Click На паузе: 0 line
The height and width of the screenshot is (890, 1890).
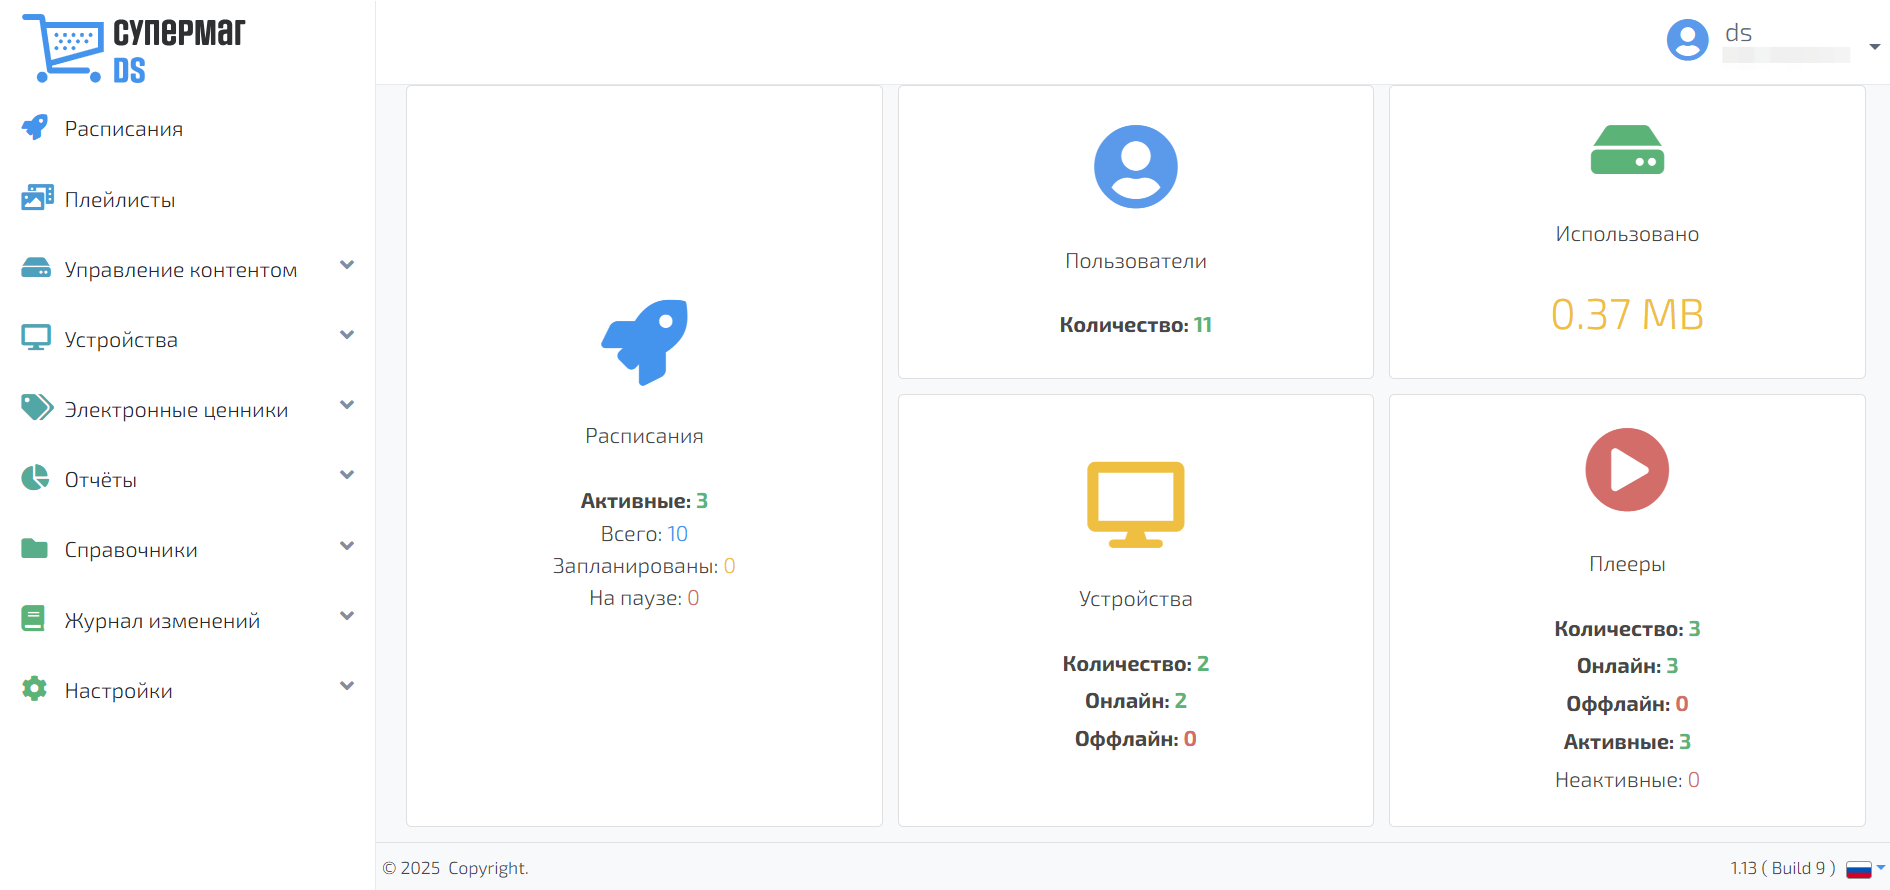644,598
